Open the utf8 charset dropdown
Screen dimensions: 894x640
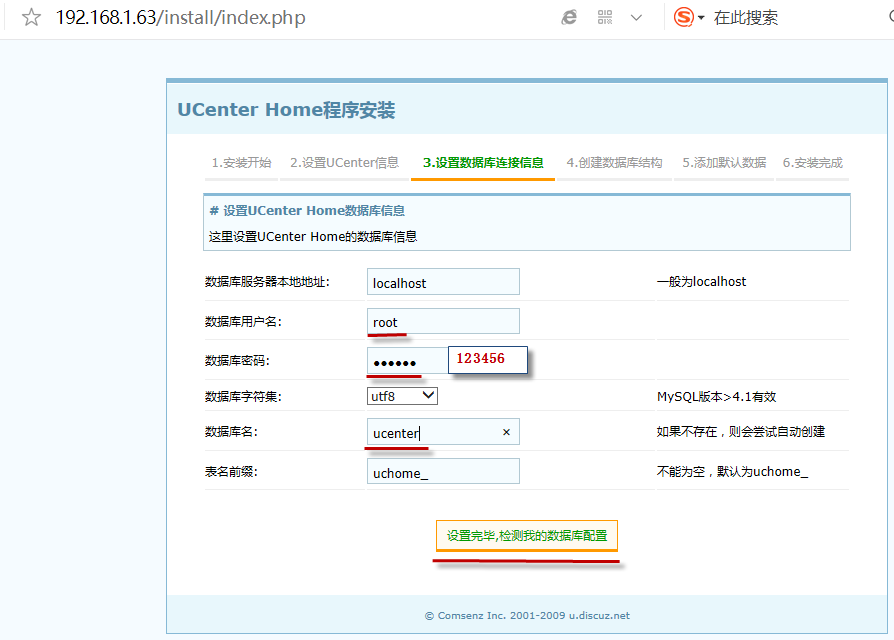click(x=402, y=396)
